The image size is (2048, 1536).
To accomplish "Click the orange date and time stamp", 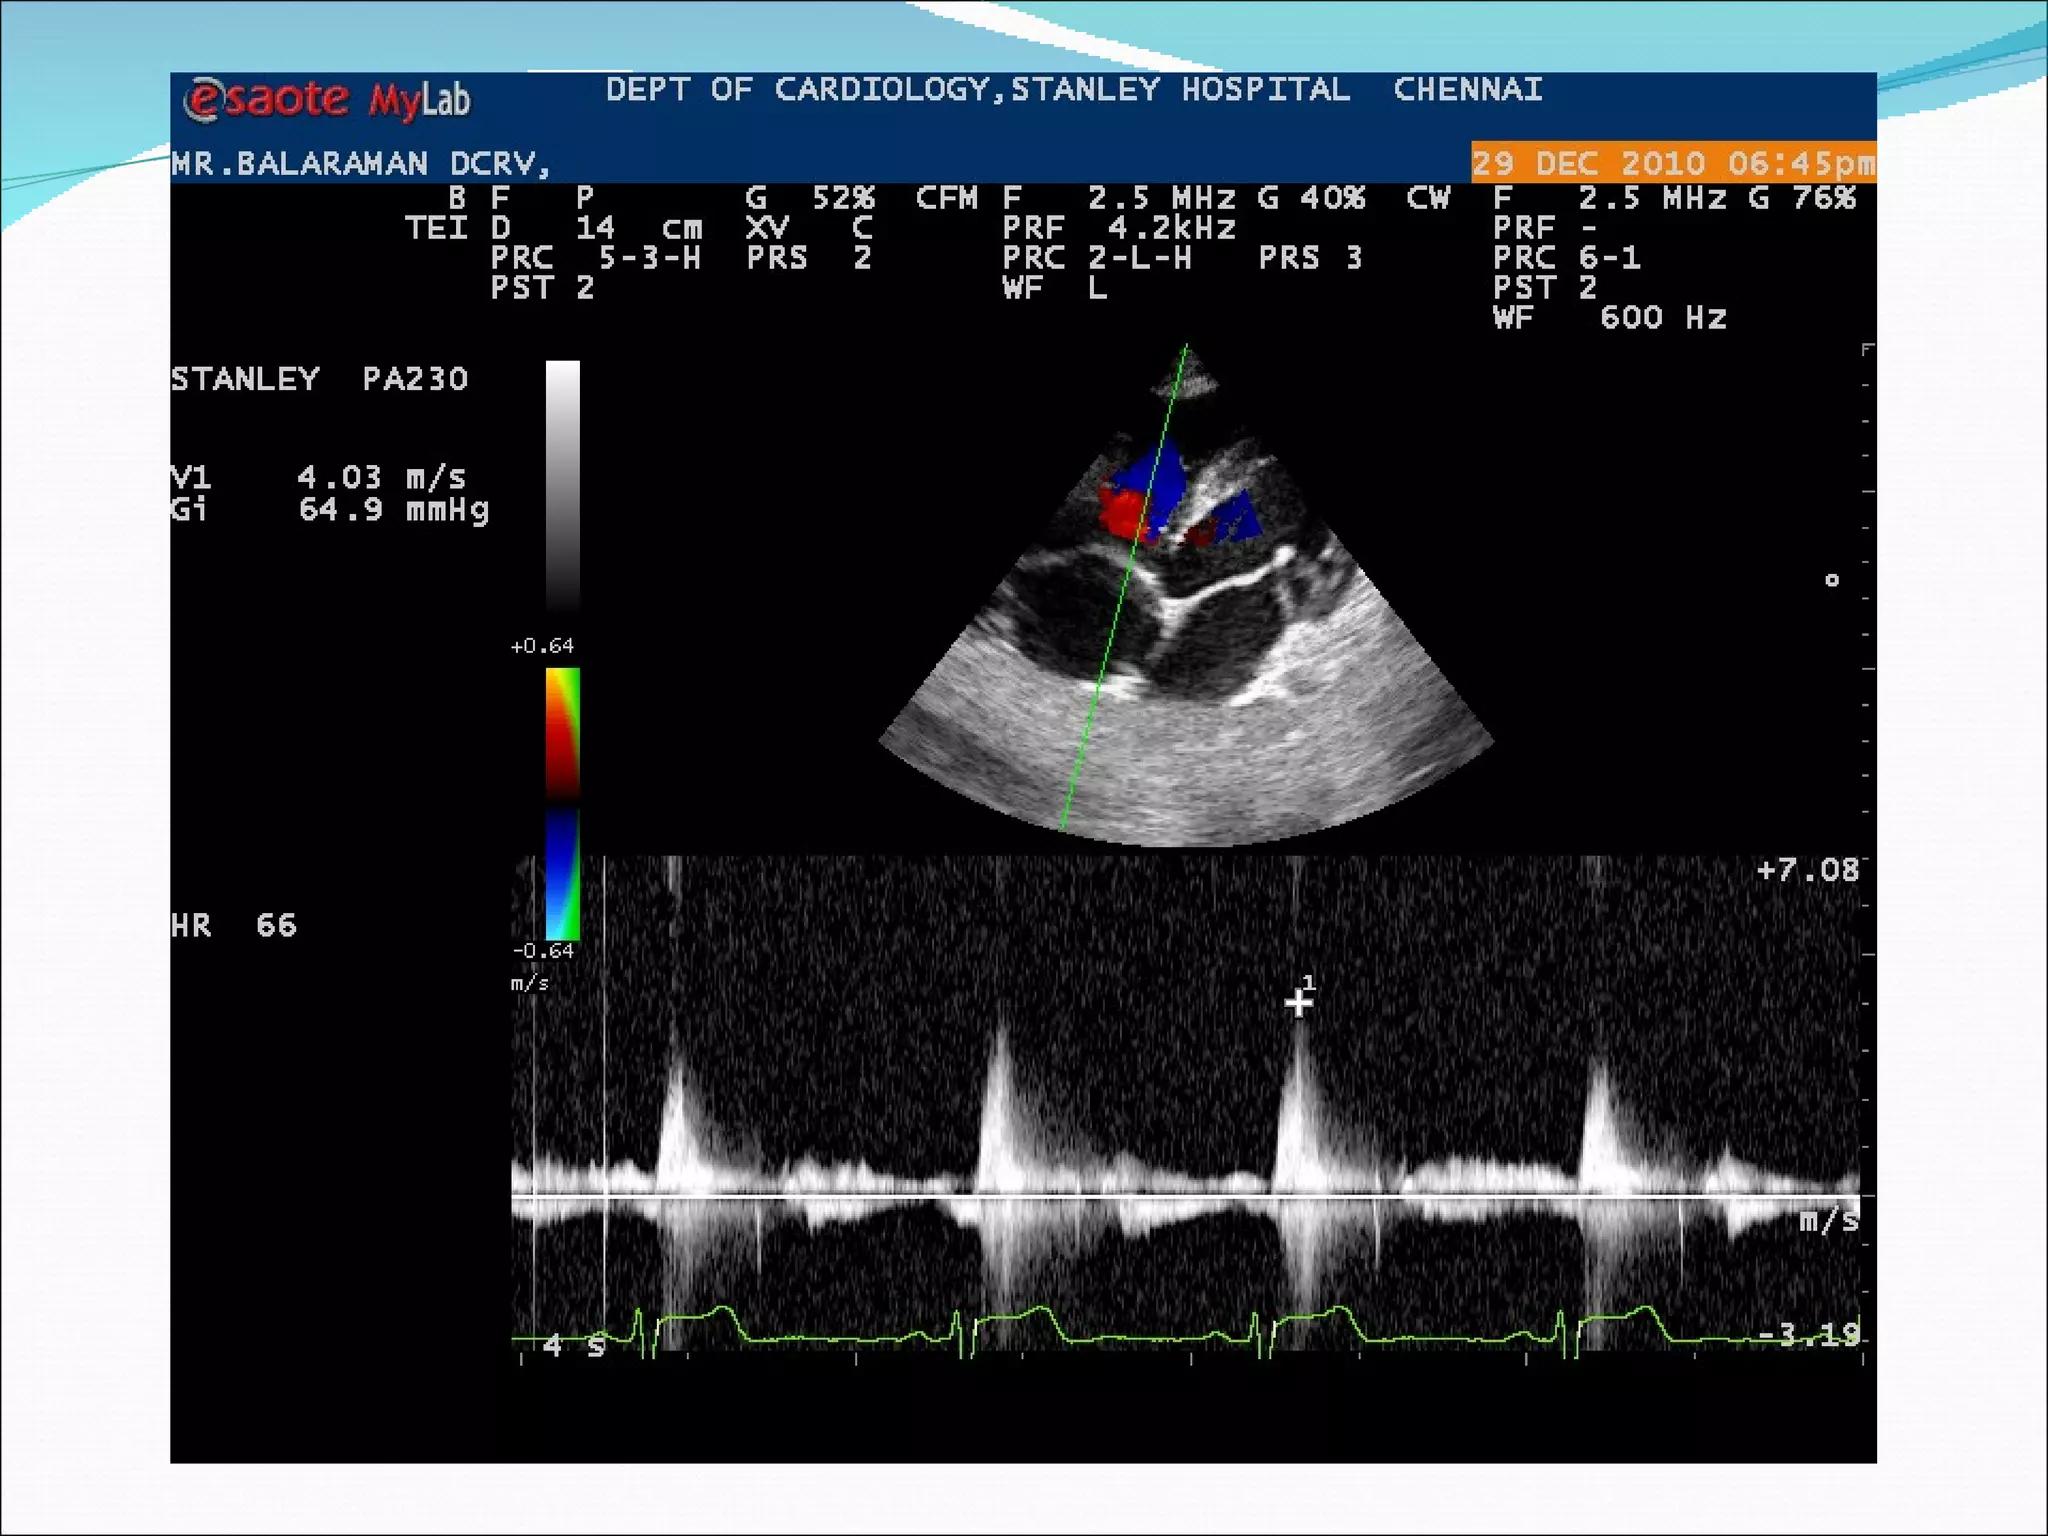I will pyautogui.click(x=1672, y=163).
